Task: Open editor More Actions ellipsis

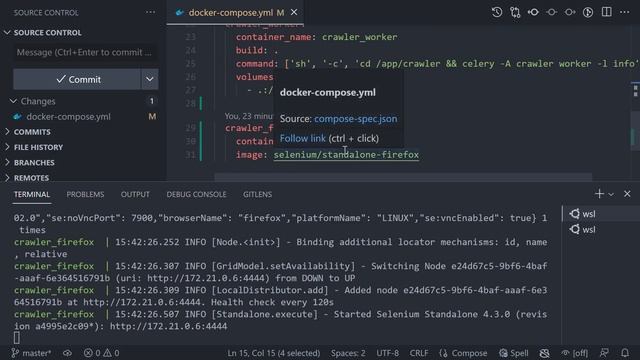Action: pos(625,12)
